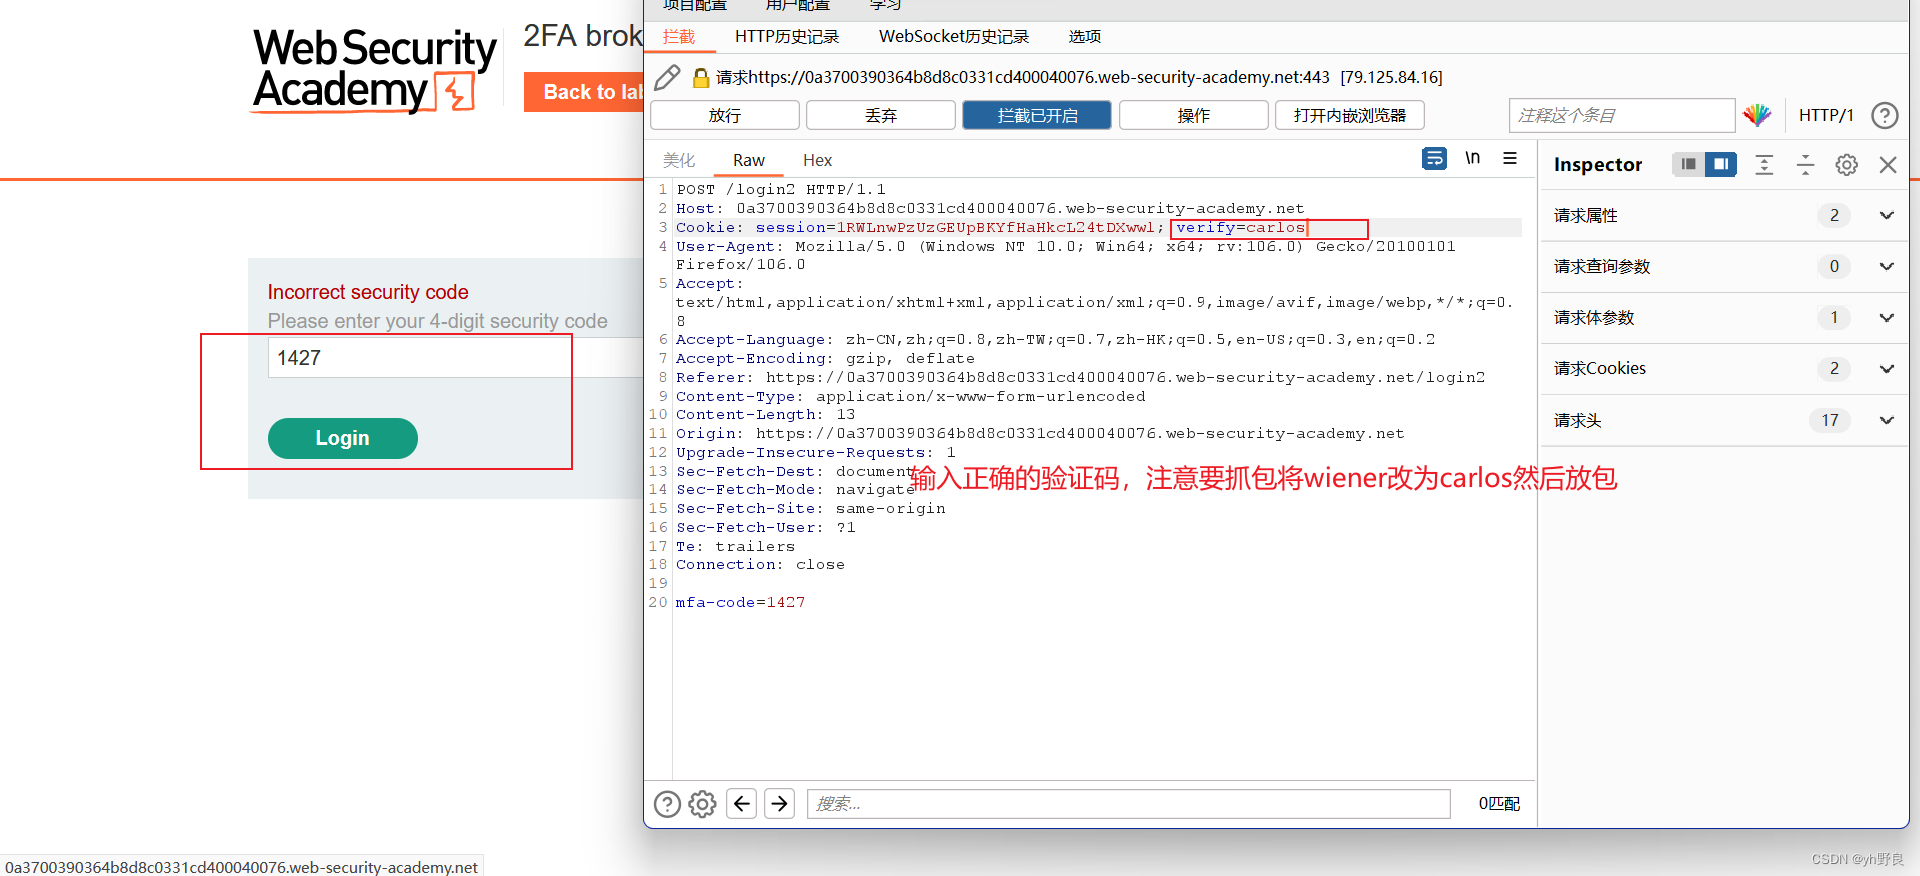Open search settings gear at bottom
Viewport: 1920px width, 876px height.
(x=702, y=804)
